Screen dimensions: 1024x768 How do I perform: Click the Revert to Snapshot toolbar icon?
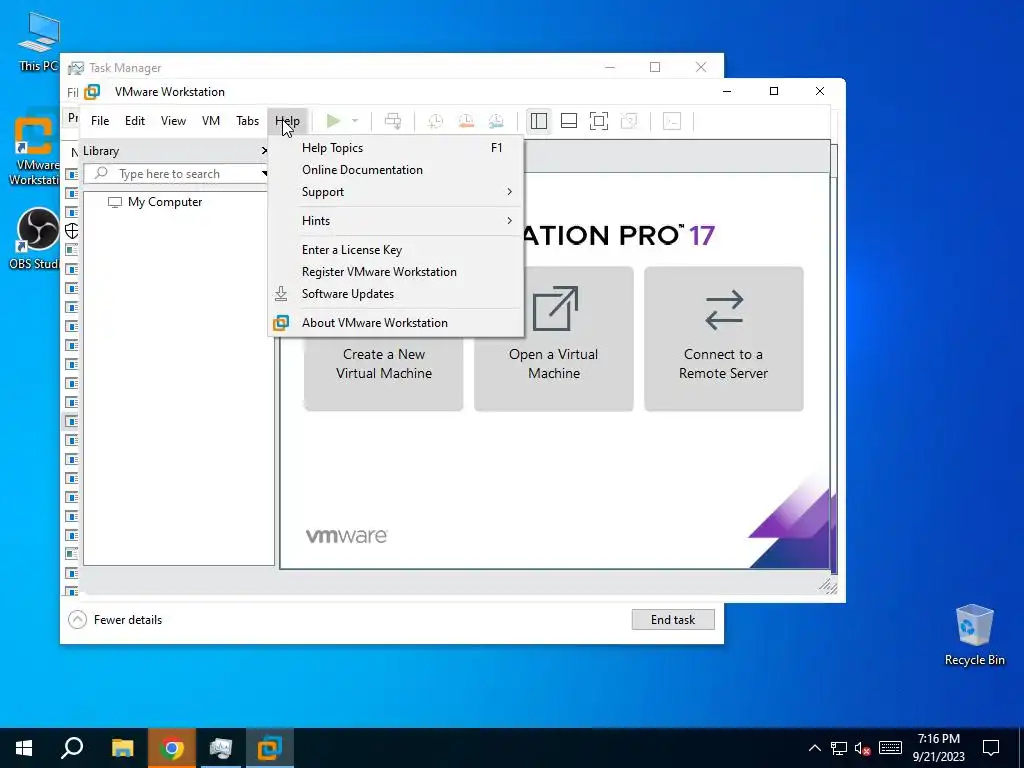[466, 121]
